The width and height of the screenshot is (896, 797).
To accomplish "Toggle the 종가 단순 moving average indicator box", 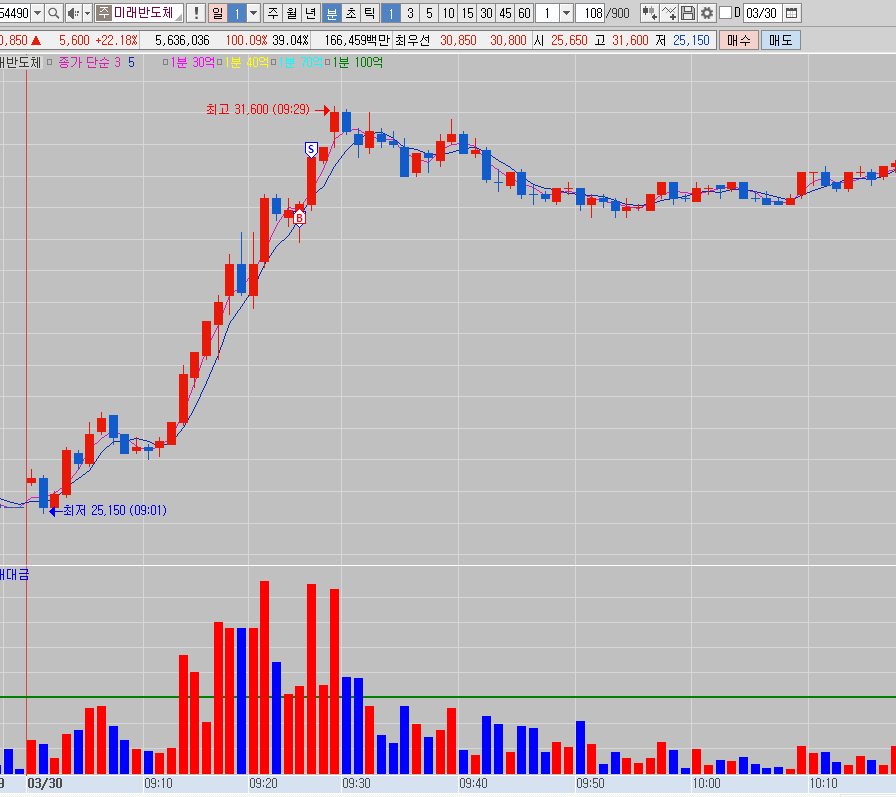I will [x=51, y=62].
